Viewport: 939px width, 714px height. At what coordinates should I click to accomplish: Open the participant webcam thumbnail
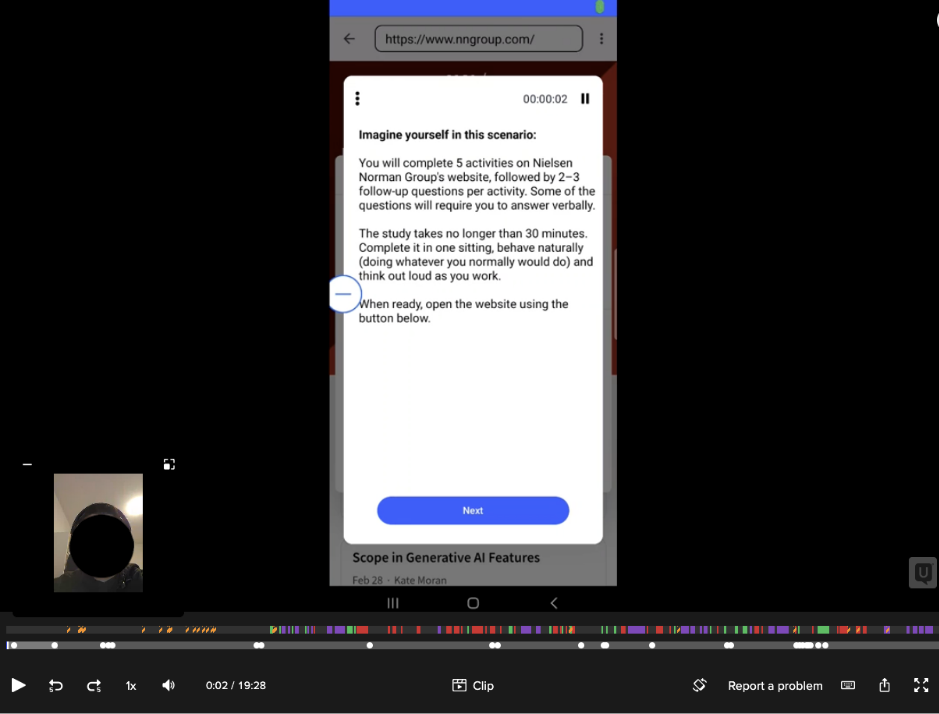tap(98, 533)
